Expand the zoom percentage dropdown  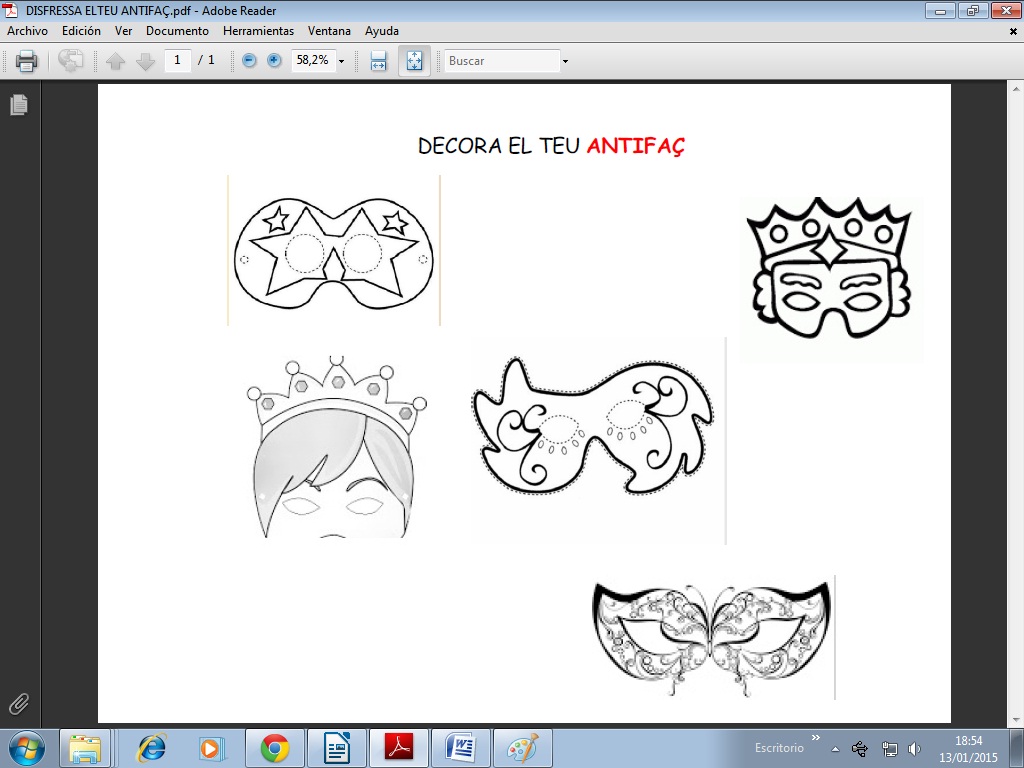[341, 61]
